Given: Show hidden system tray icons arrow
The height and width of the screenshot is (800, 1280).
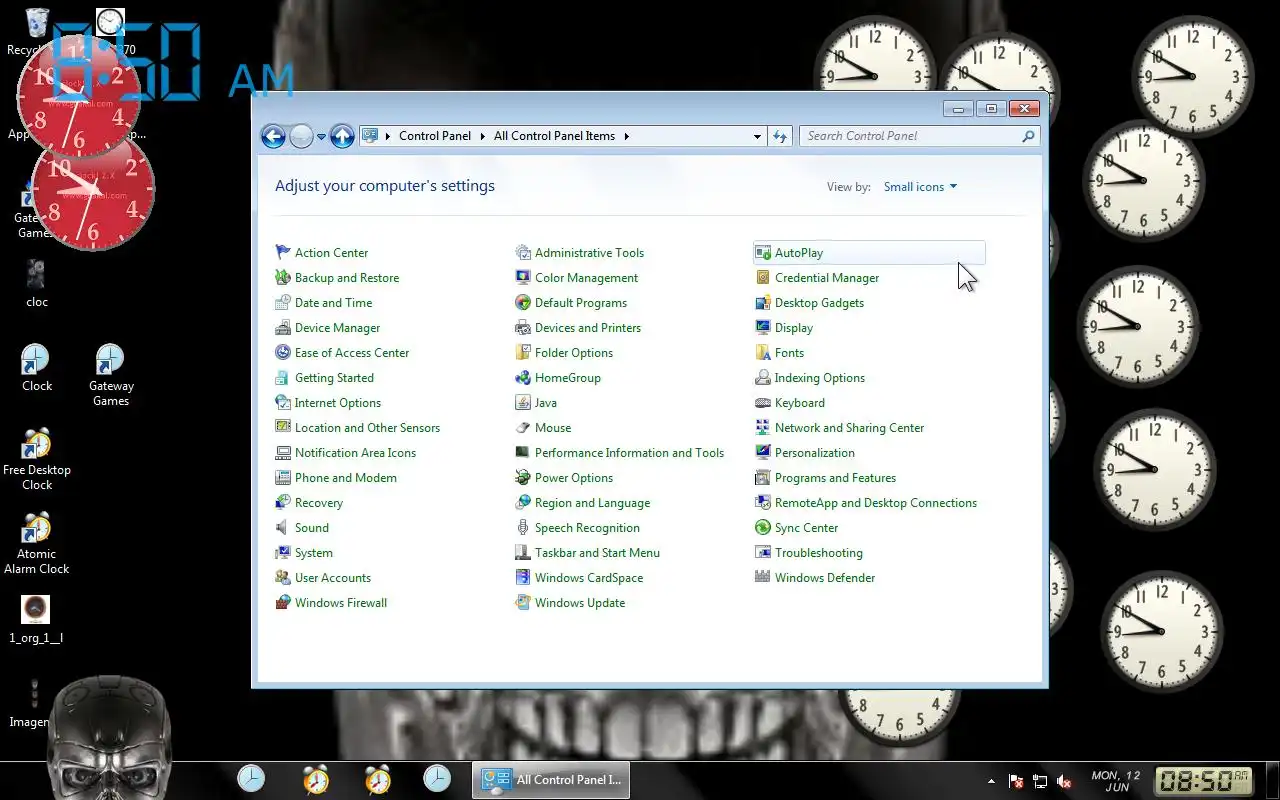Looking at the screenshot, I should click(991, 781).
